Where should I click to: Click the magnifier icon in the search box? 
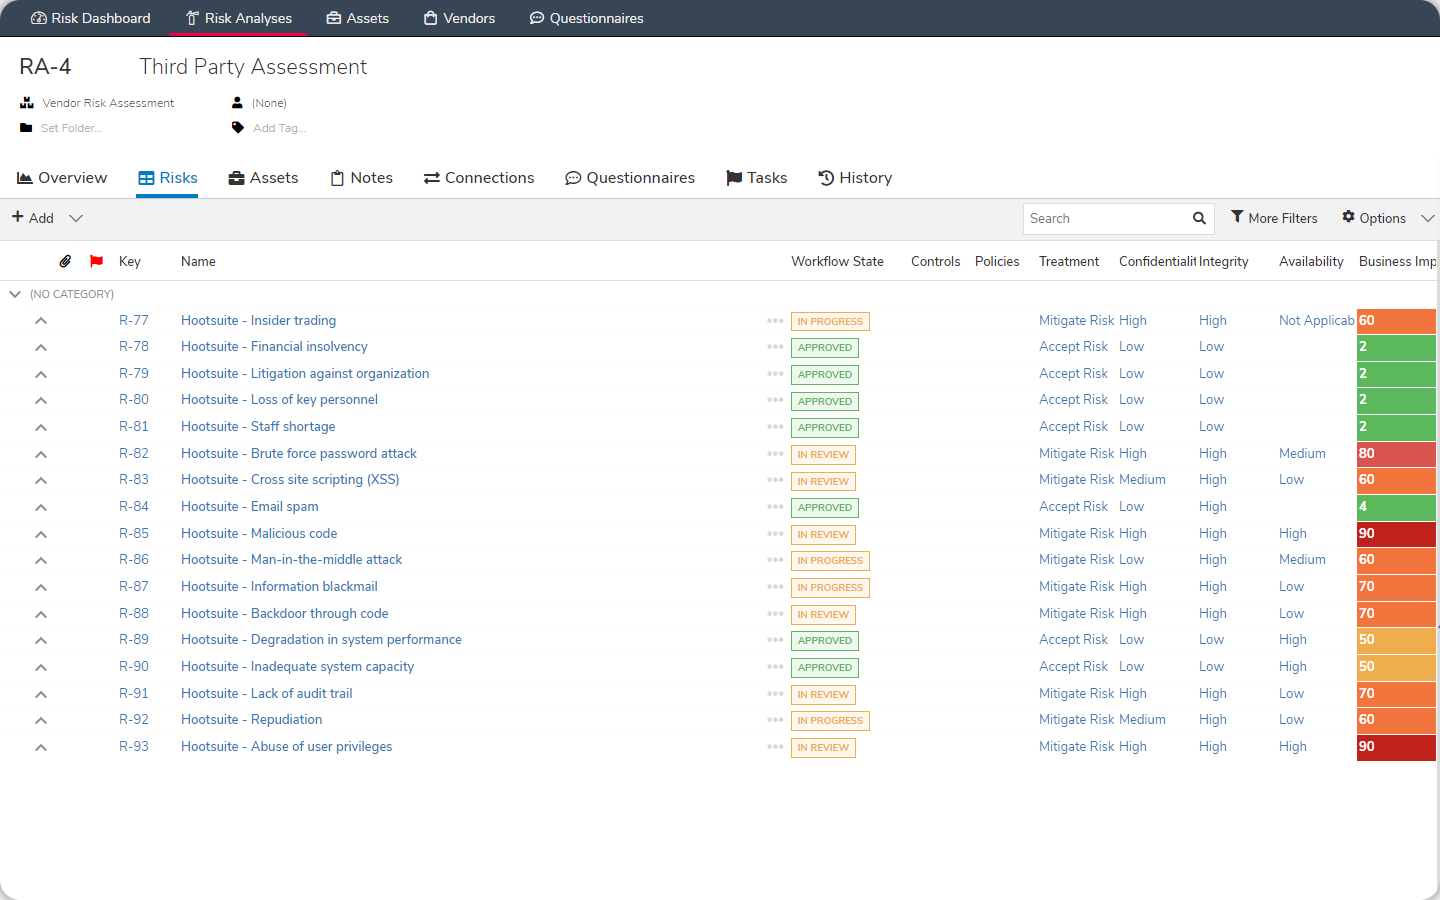pos(1199,218)
